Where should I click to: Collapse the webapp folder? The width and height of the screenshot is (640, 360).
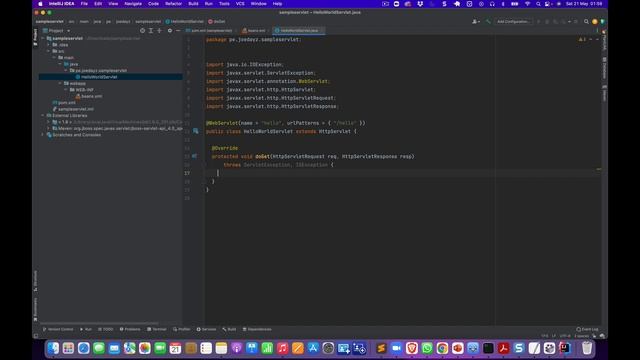point(60,83)
